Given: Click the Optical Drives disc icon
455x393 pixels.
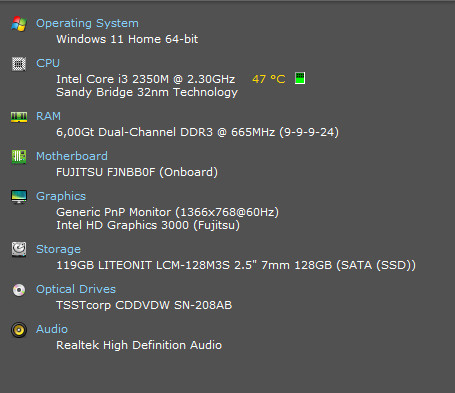Looking at the screenshot, I should pos(19,290).
